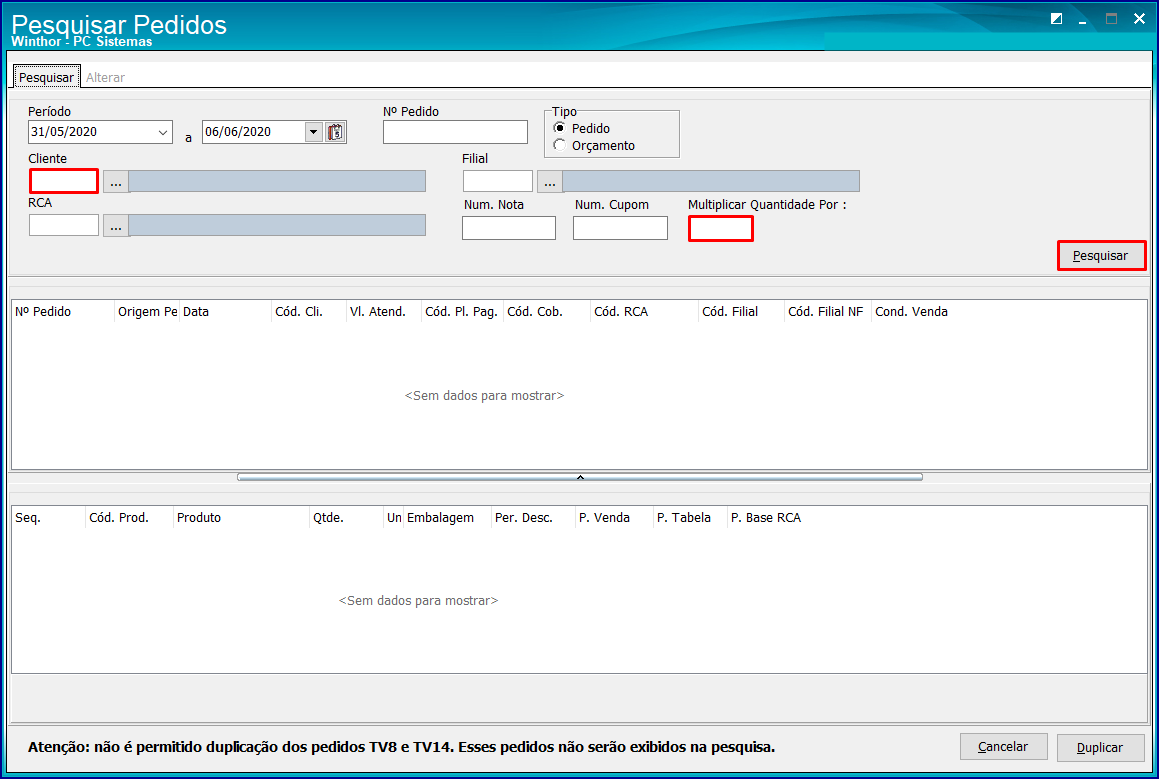The width and height of the screenshot is (1159, 779).
Task: Sort by P. Base RCA column header
Action: [767, 518]
